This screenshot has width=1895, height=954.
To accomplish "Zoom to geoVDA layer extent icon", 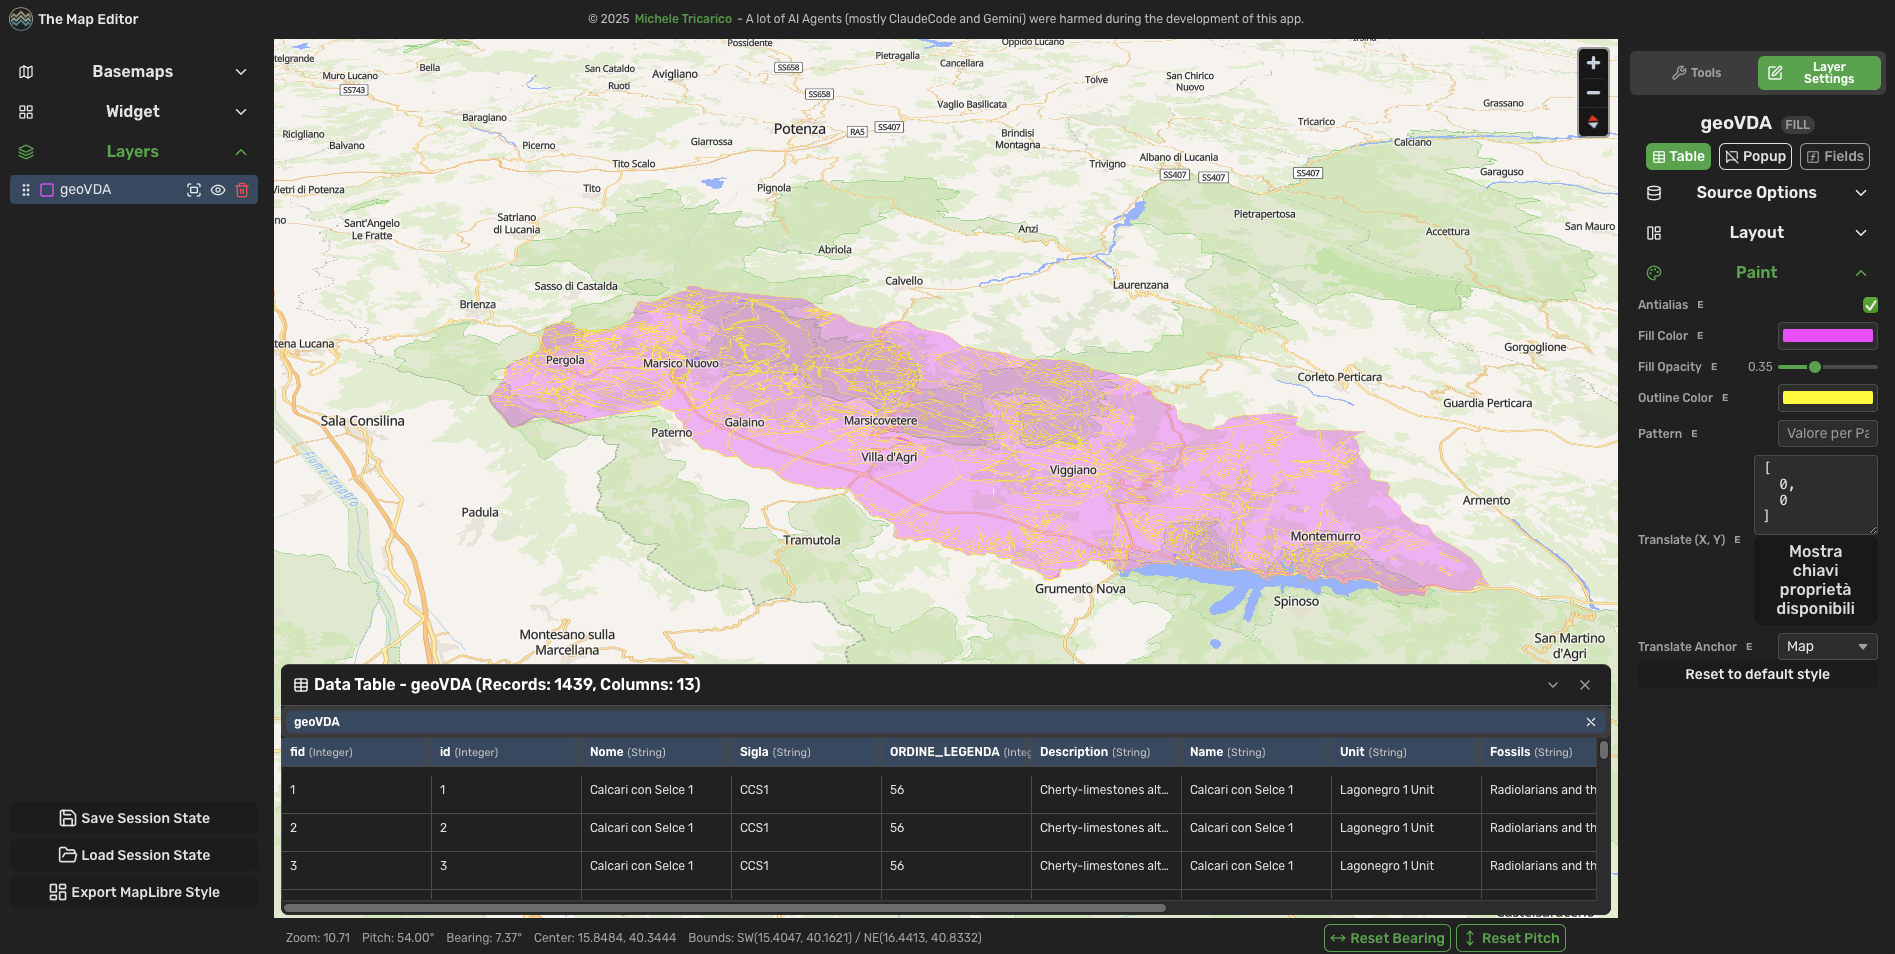I will click(194, 190).
